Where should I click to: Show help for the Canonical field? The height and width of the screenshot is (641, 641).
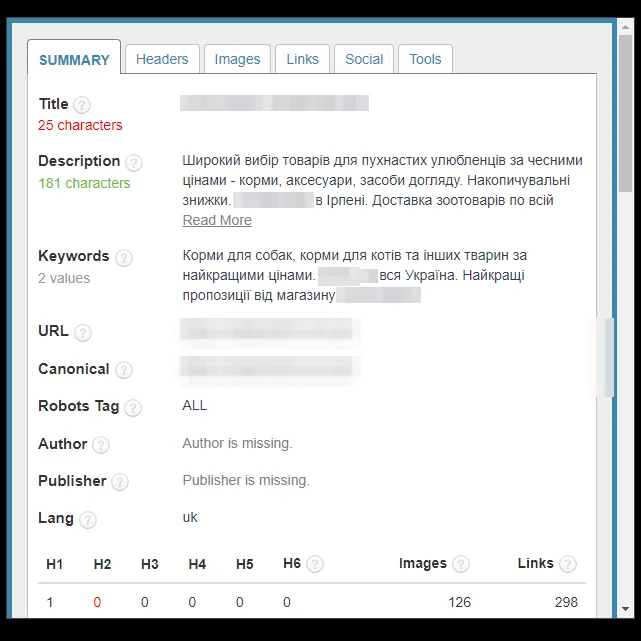pos(123,370)
